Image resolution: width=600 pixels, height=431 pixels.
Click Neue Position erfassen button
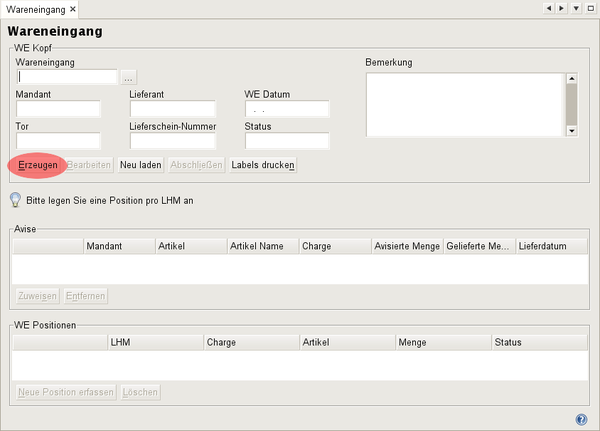(66, 392)
